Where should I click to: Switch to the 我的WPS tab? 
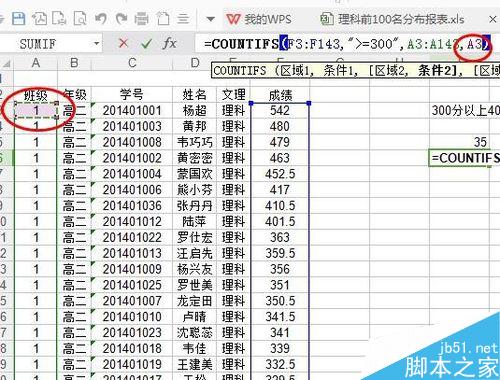[x=259, y=19]
